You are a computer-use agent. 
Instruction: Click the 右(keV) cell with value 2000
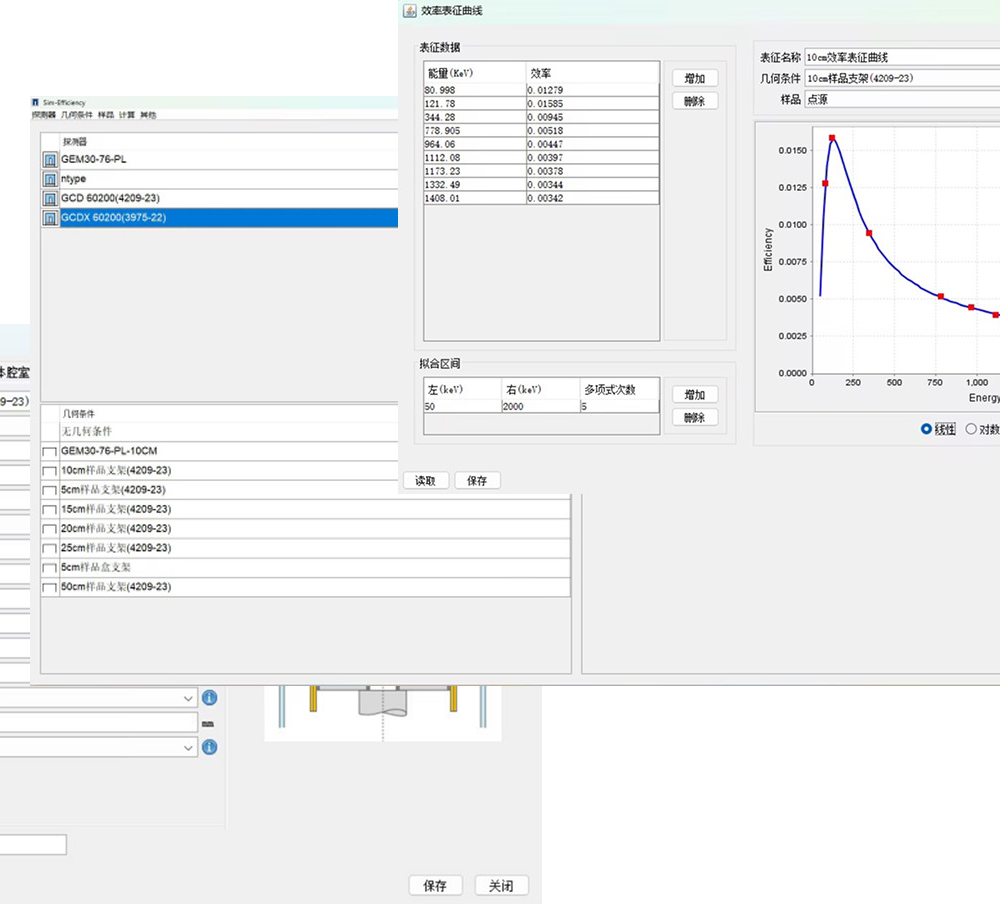[541, 407]
